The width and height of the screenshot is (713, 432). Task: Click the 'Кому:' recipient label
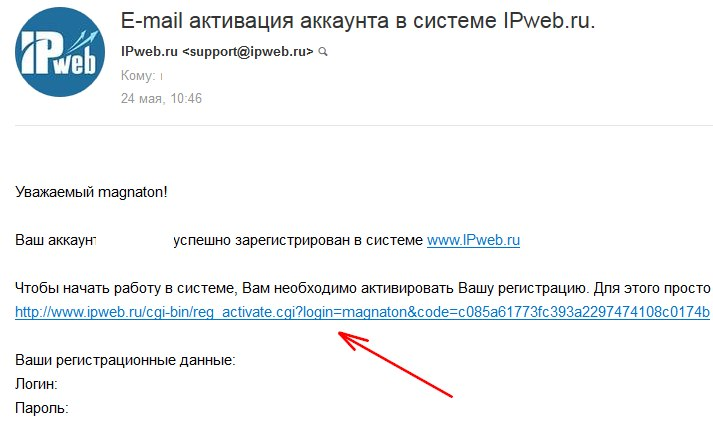pyautogui.click(x=138, y=75)
